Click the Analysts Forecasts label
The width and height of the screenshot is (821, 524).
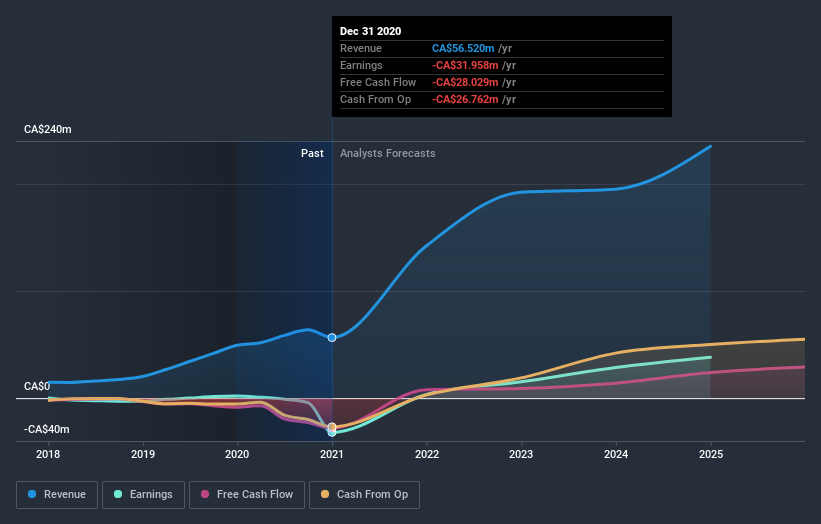(x=387, y=153)
